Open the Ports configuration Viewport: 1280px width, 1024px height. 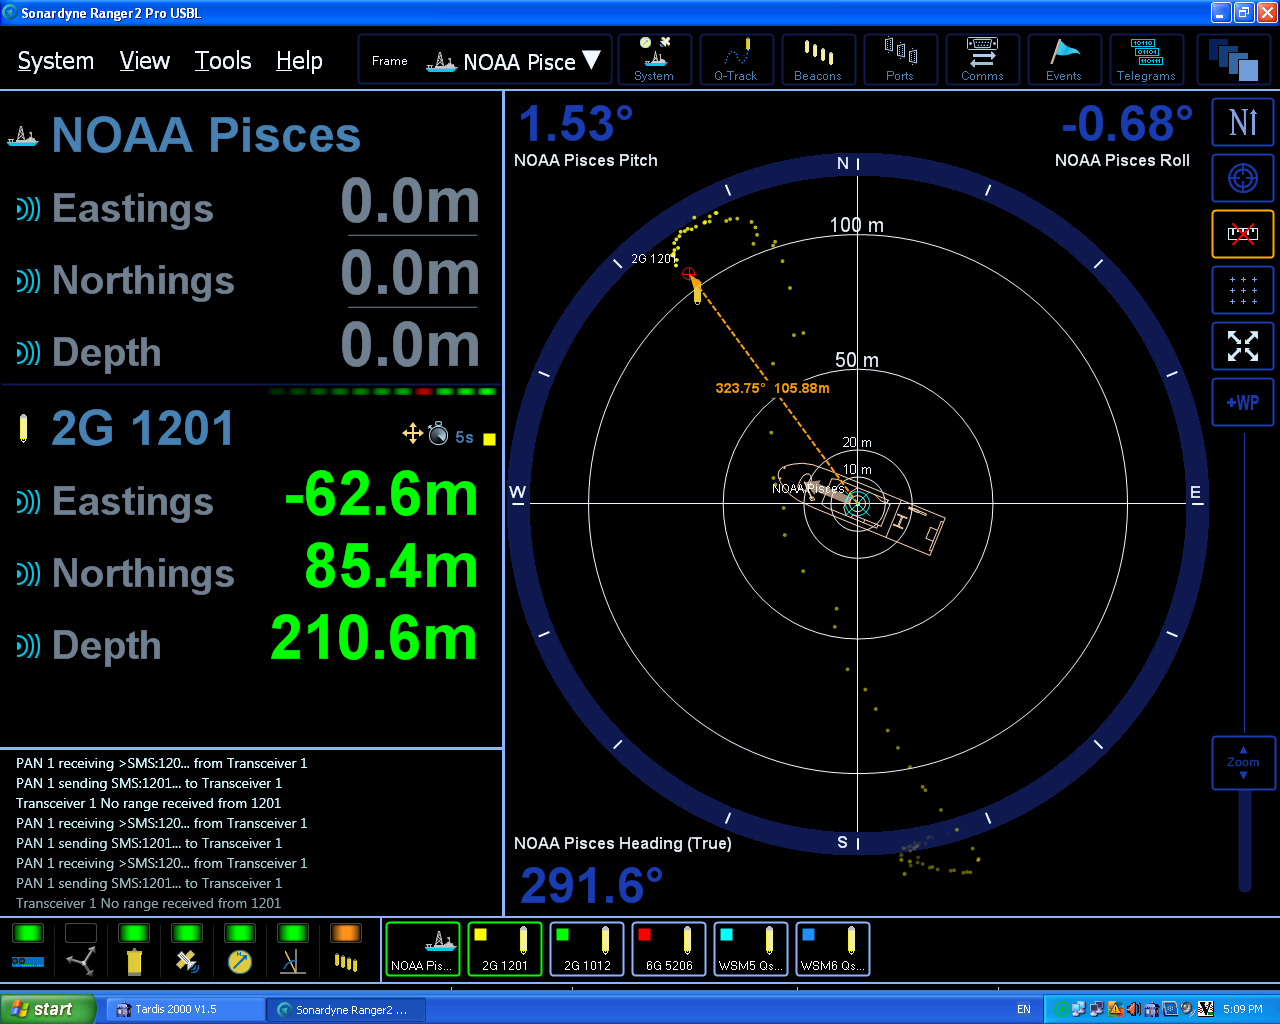click(x=900, y=60)
